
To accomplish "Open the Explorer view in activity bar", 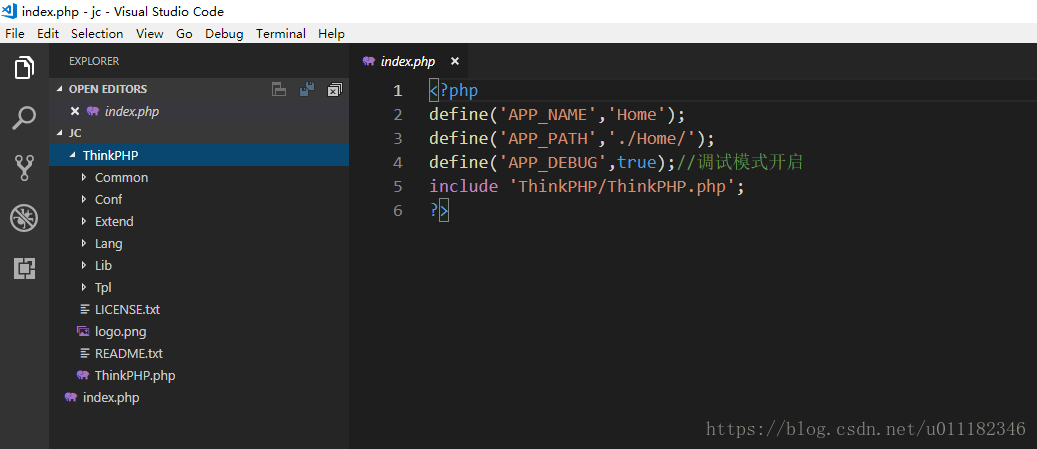I will click(24, 67).
